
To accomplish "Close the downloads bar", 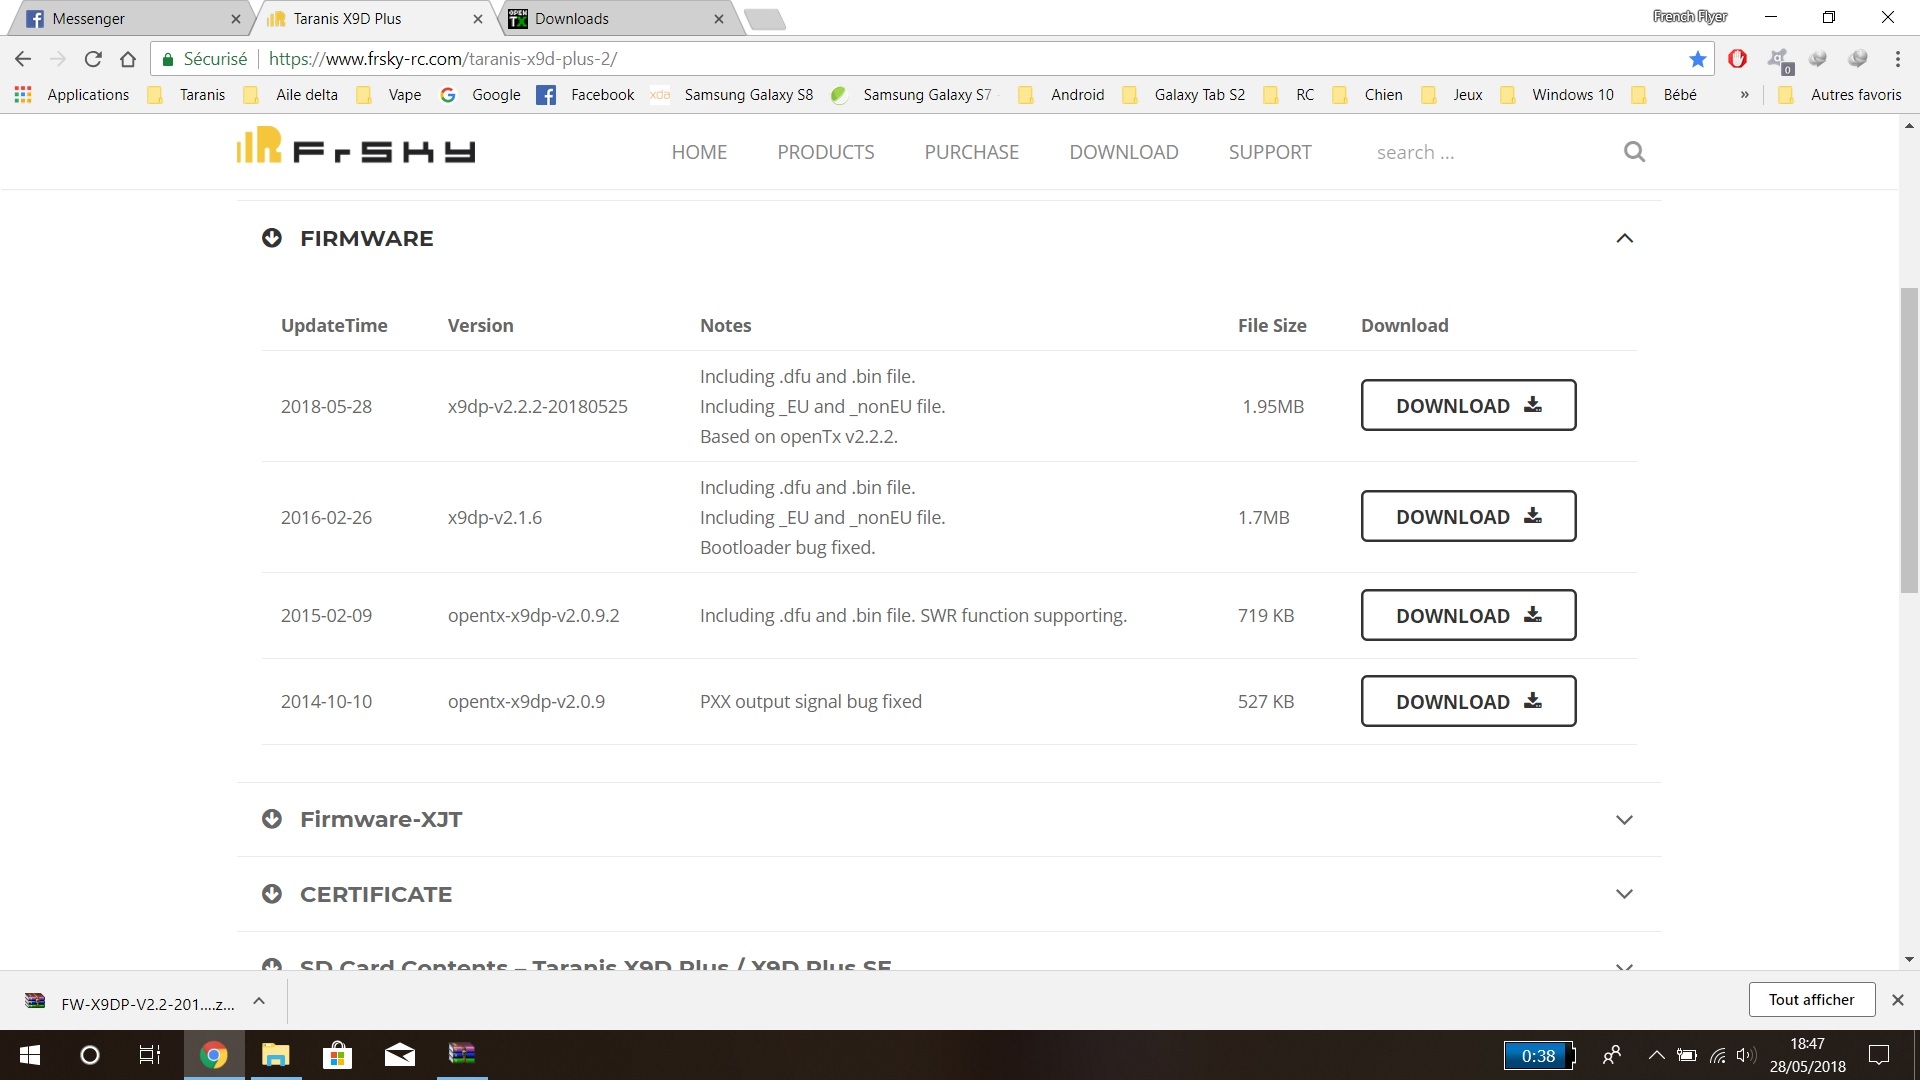I will (x=1897, y=1000).
